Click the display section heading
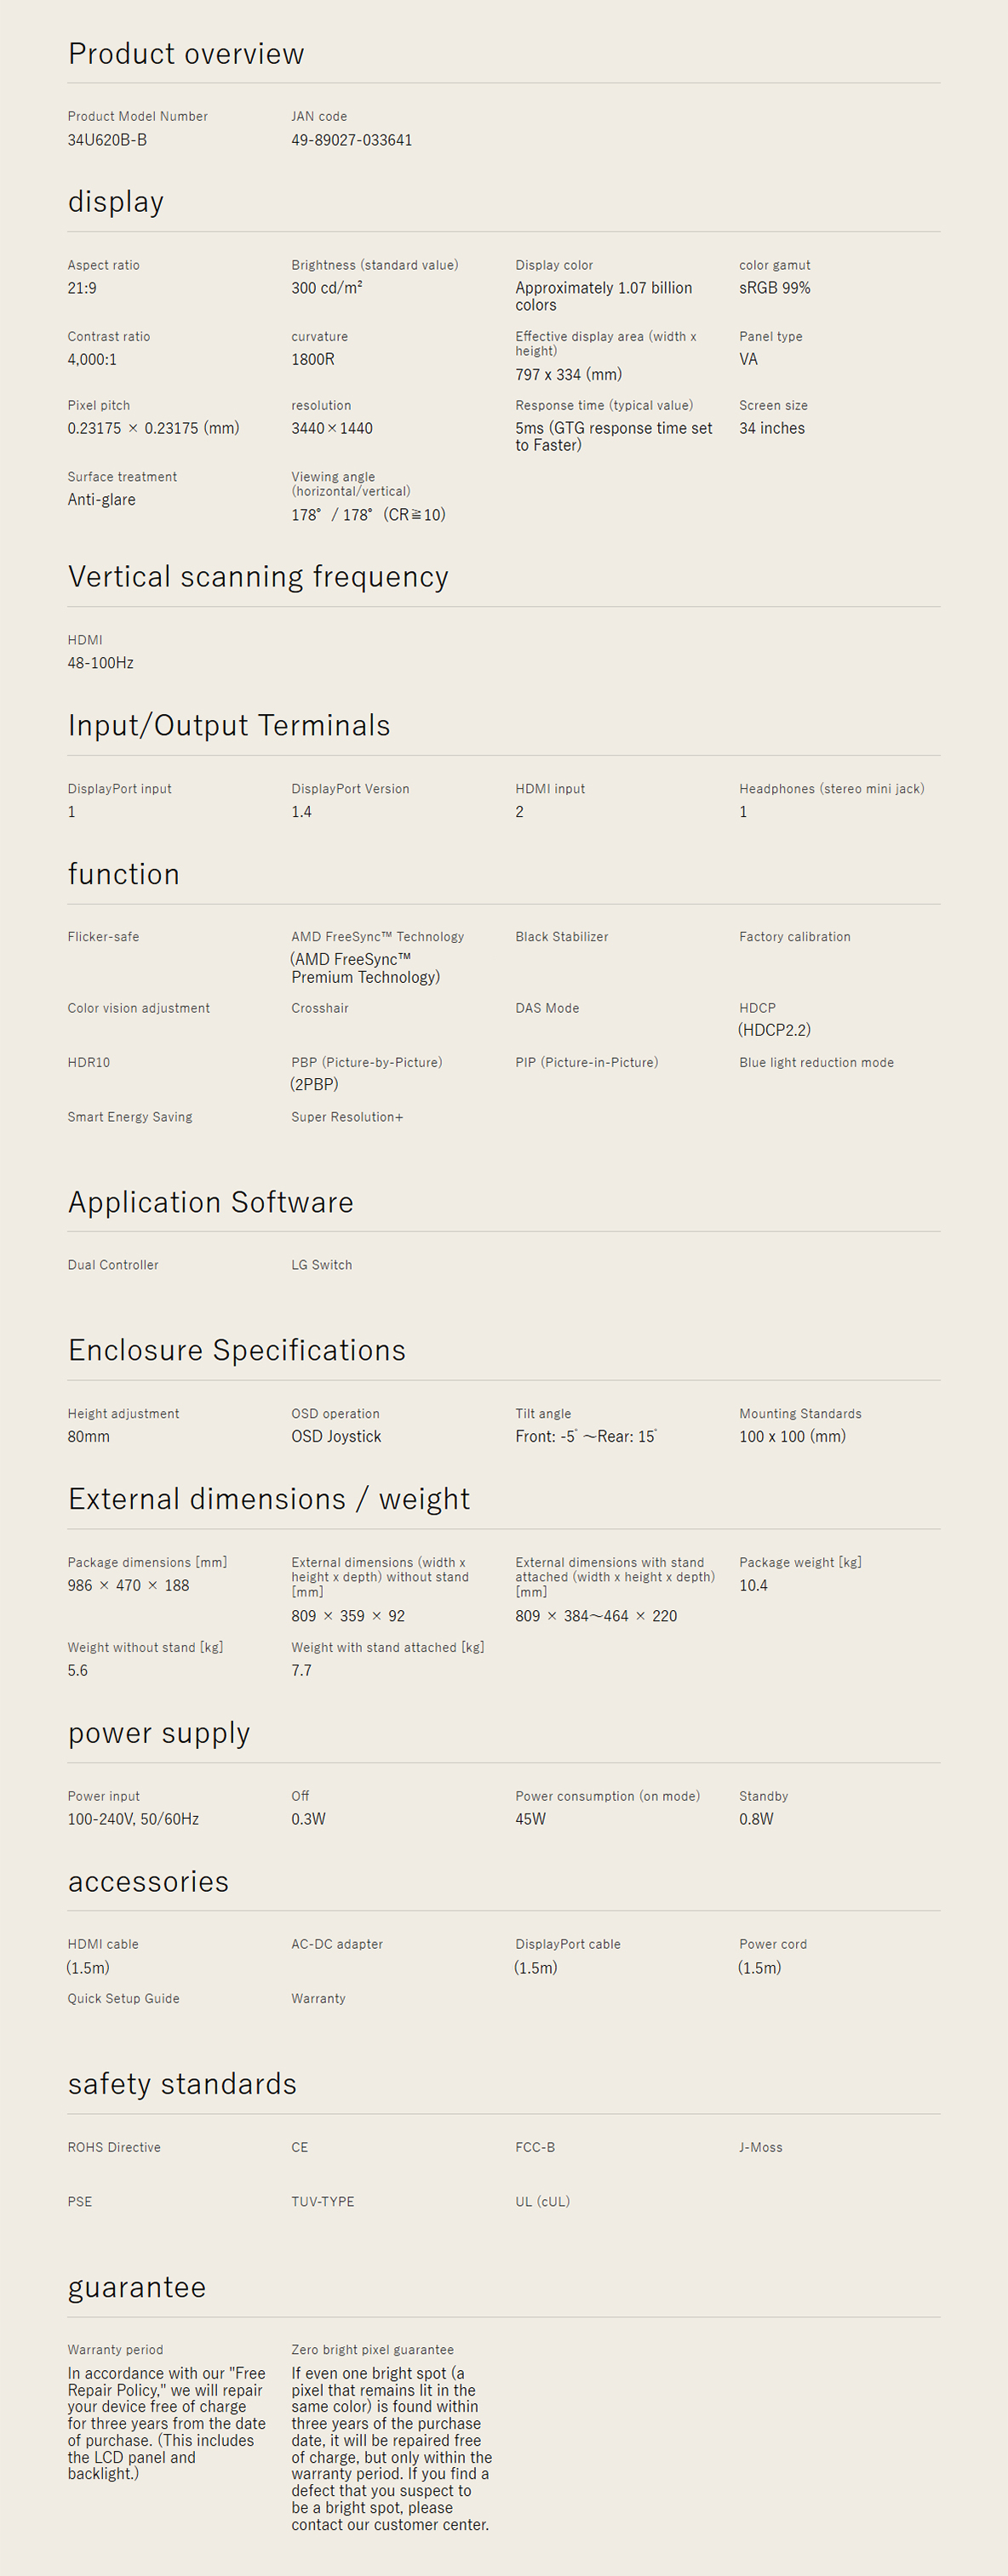Screen dimensions: 1008x2576 pos(116,202)
